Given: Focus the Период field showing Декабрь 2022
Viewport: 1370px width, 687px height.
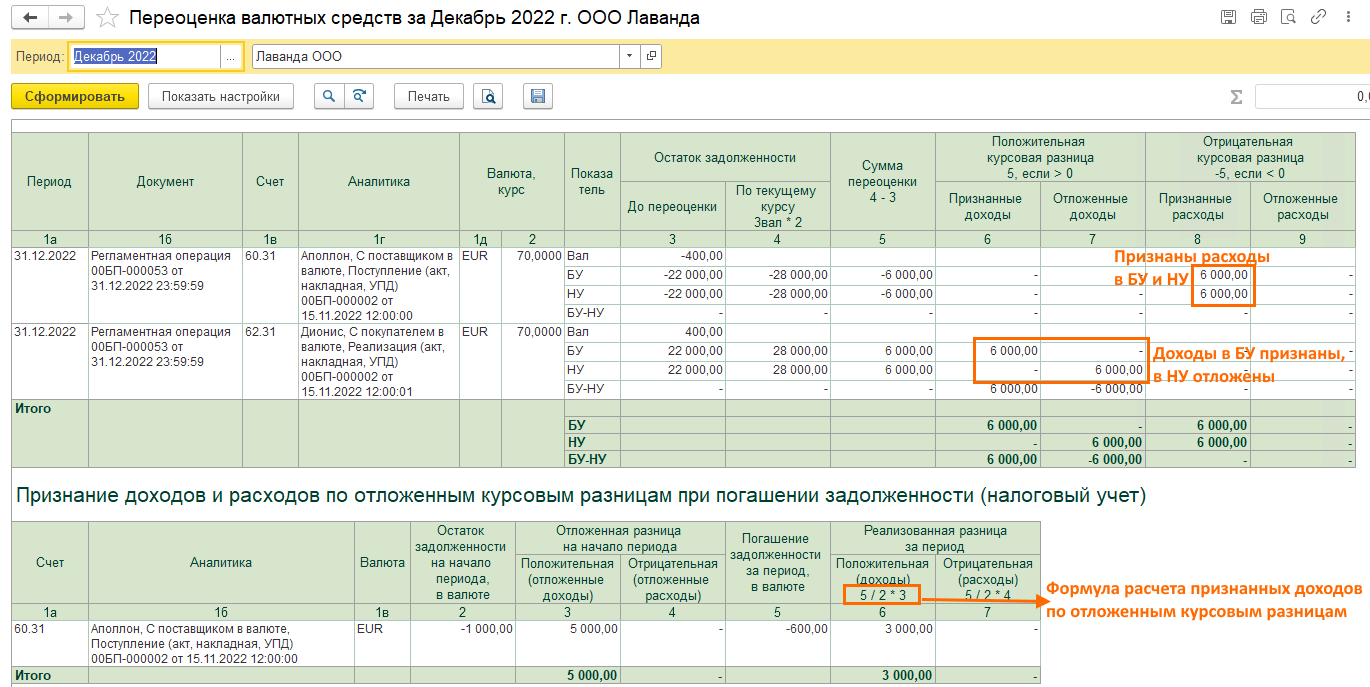Looking at the screenshot, I should 146,57.
